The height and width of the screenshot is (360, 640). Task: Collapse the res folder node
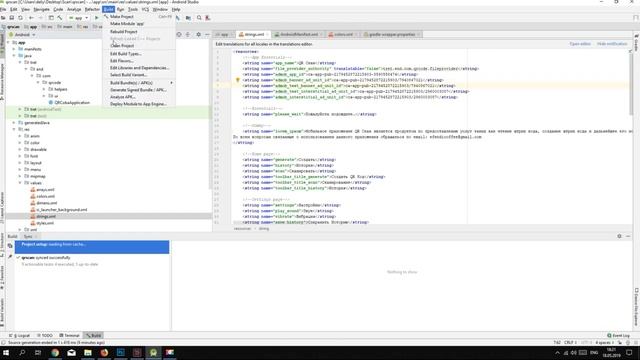tap(14, 129)
